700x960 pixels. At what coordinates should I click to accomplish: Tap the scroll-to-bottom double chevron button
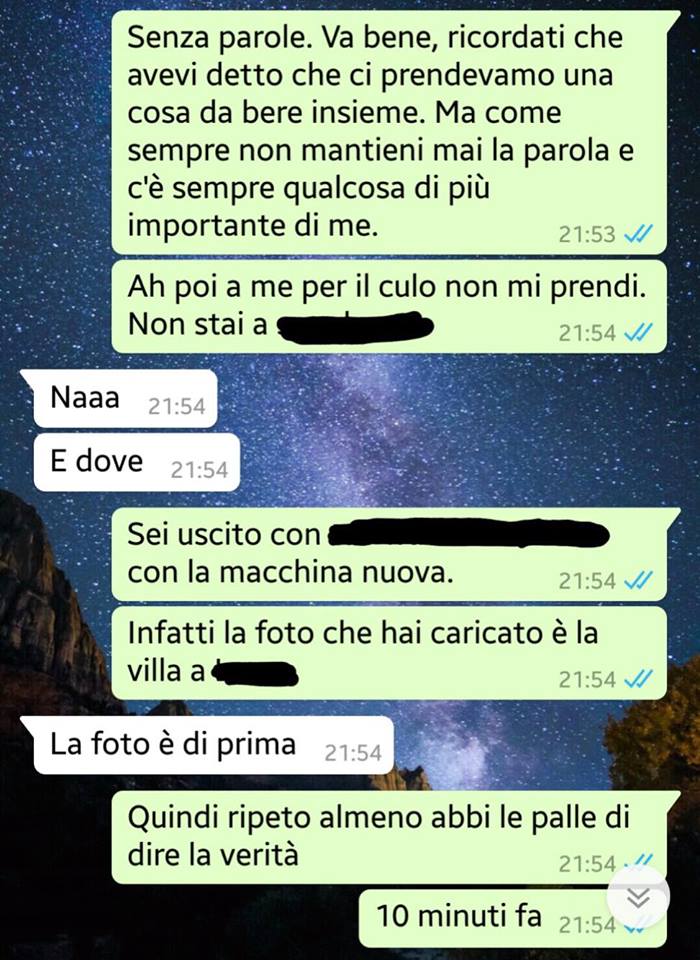(638, 897)
